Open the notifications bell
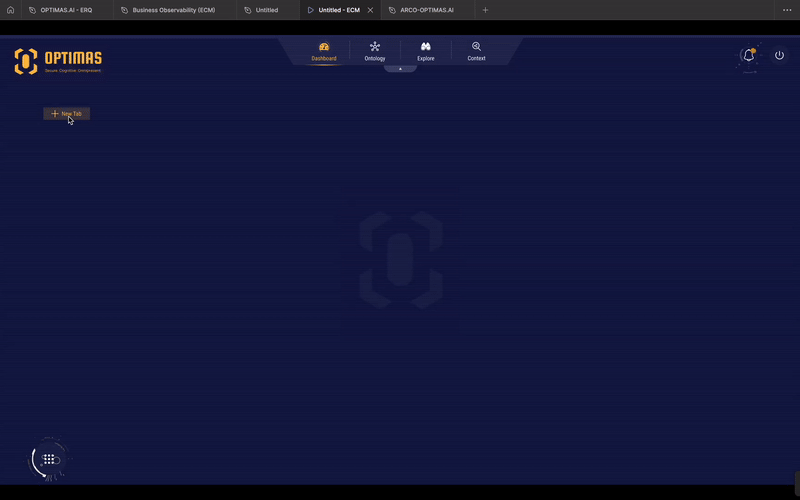Viewport: 800px width, 500px height. tap(748, 55)
